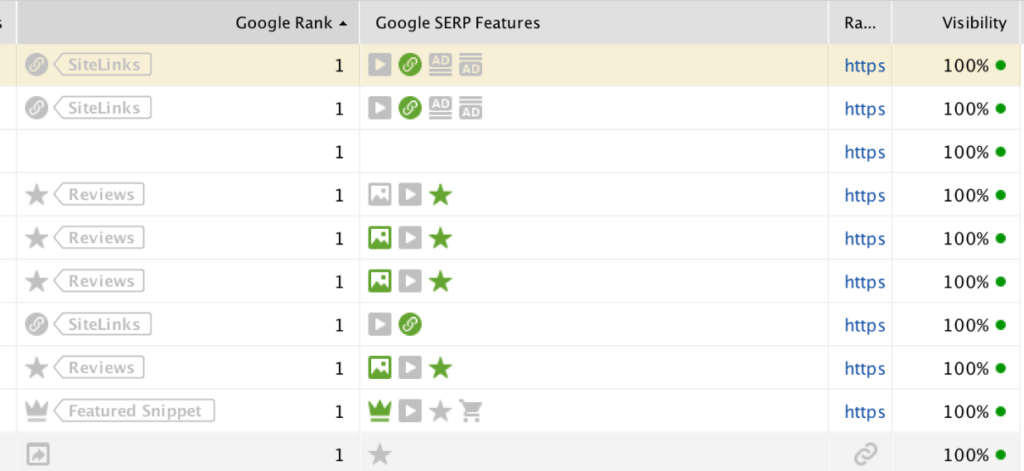Click the bottom ads icon in first row
Image resolution: width=1024 pixels, height=471 pixels.
pyautogui.click(x=470, y=65)
